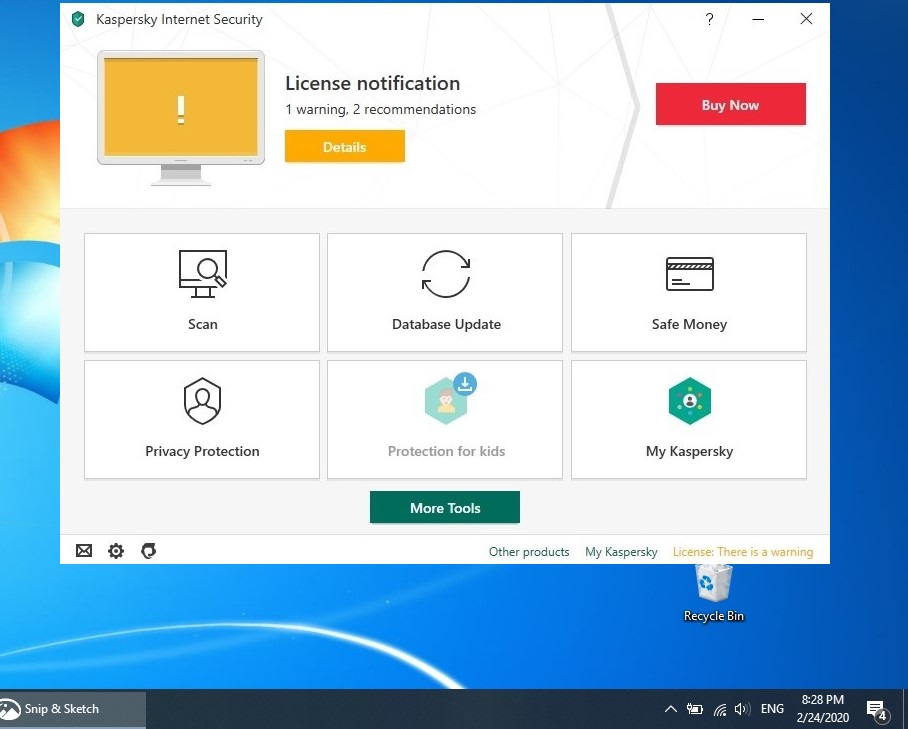Open the envelope news icon
Viewport: 908px width, 729px height.
click(84, 551)
